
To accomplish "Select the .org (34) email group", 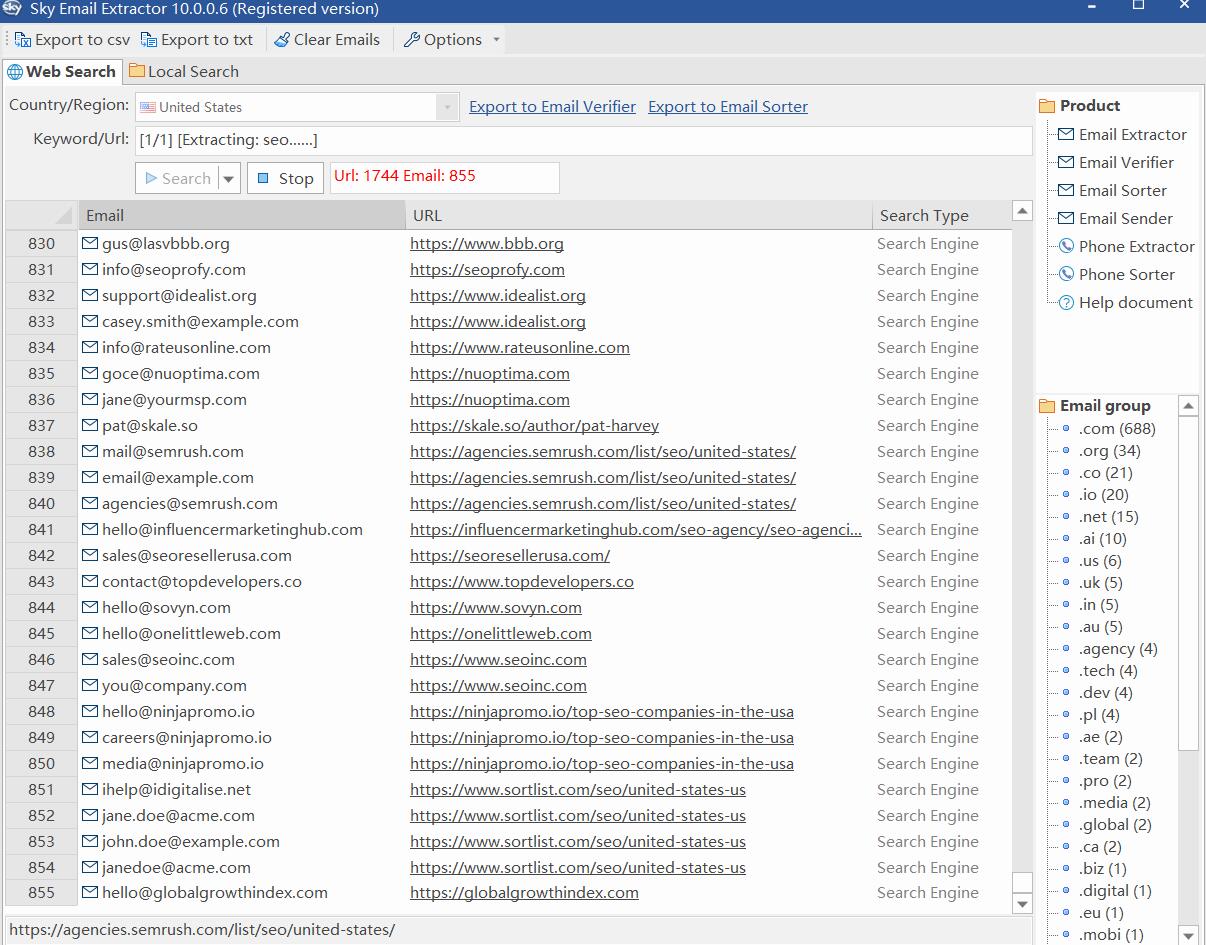I will [x=1109, y=450].
